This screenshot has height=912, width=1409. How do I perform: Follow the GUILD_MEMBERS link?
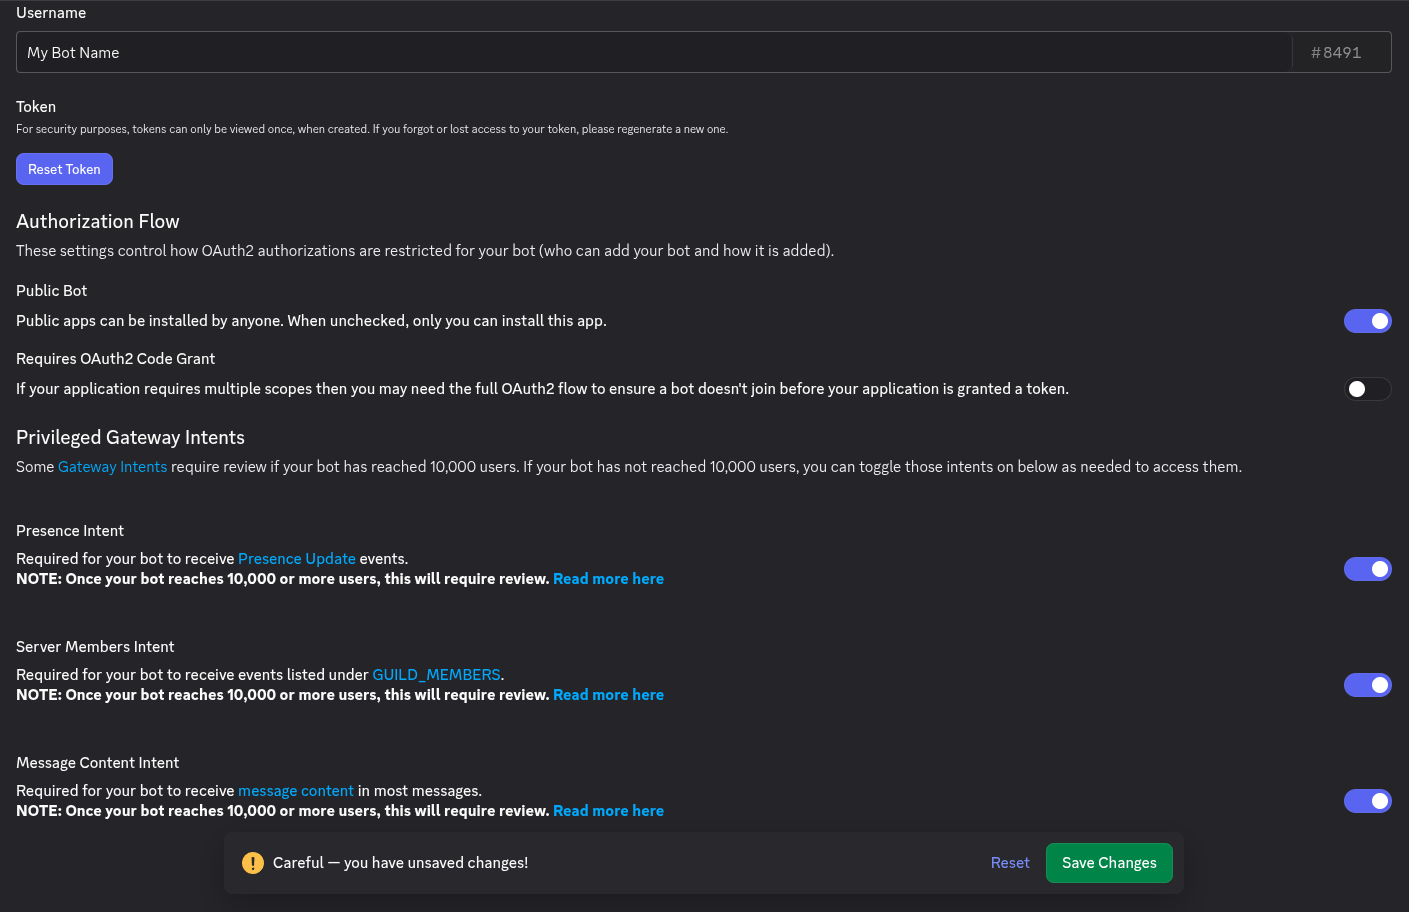[436, 675]
